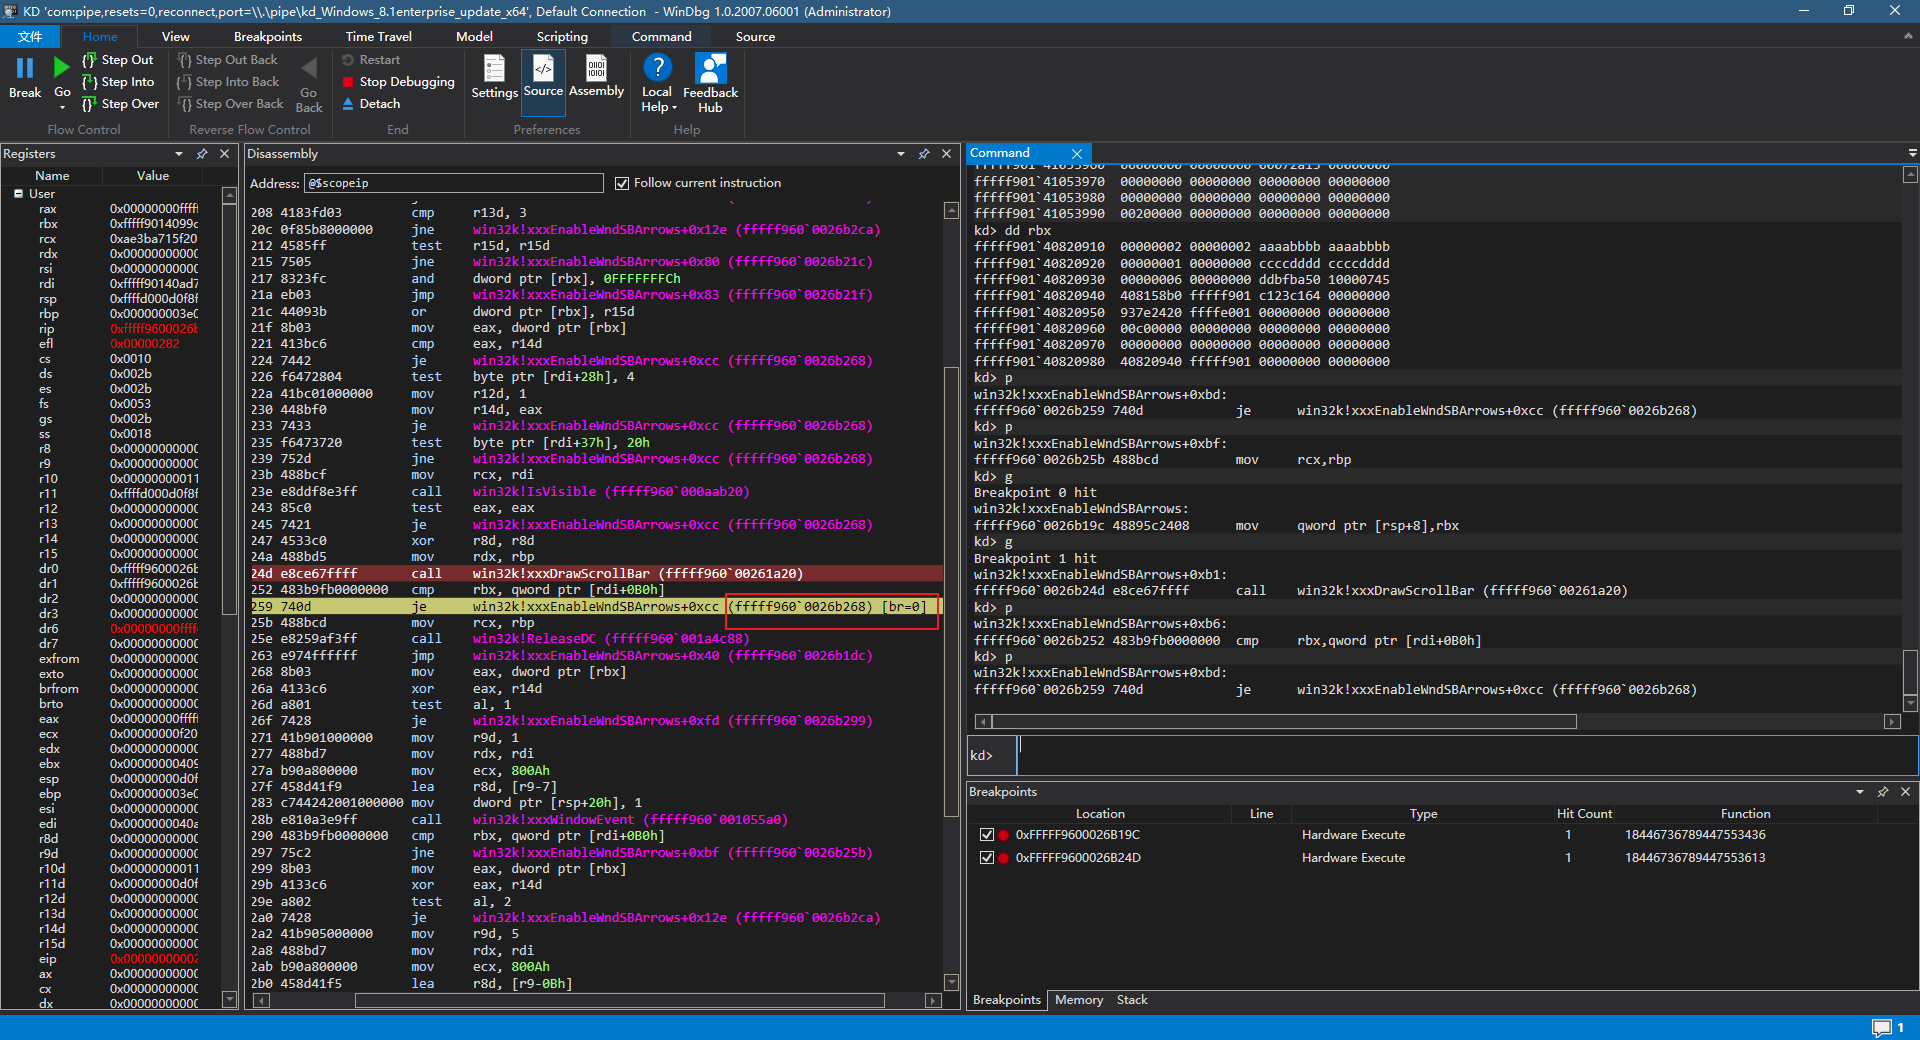Open Settings in the ribbon

(494, 77)
